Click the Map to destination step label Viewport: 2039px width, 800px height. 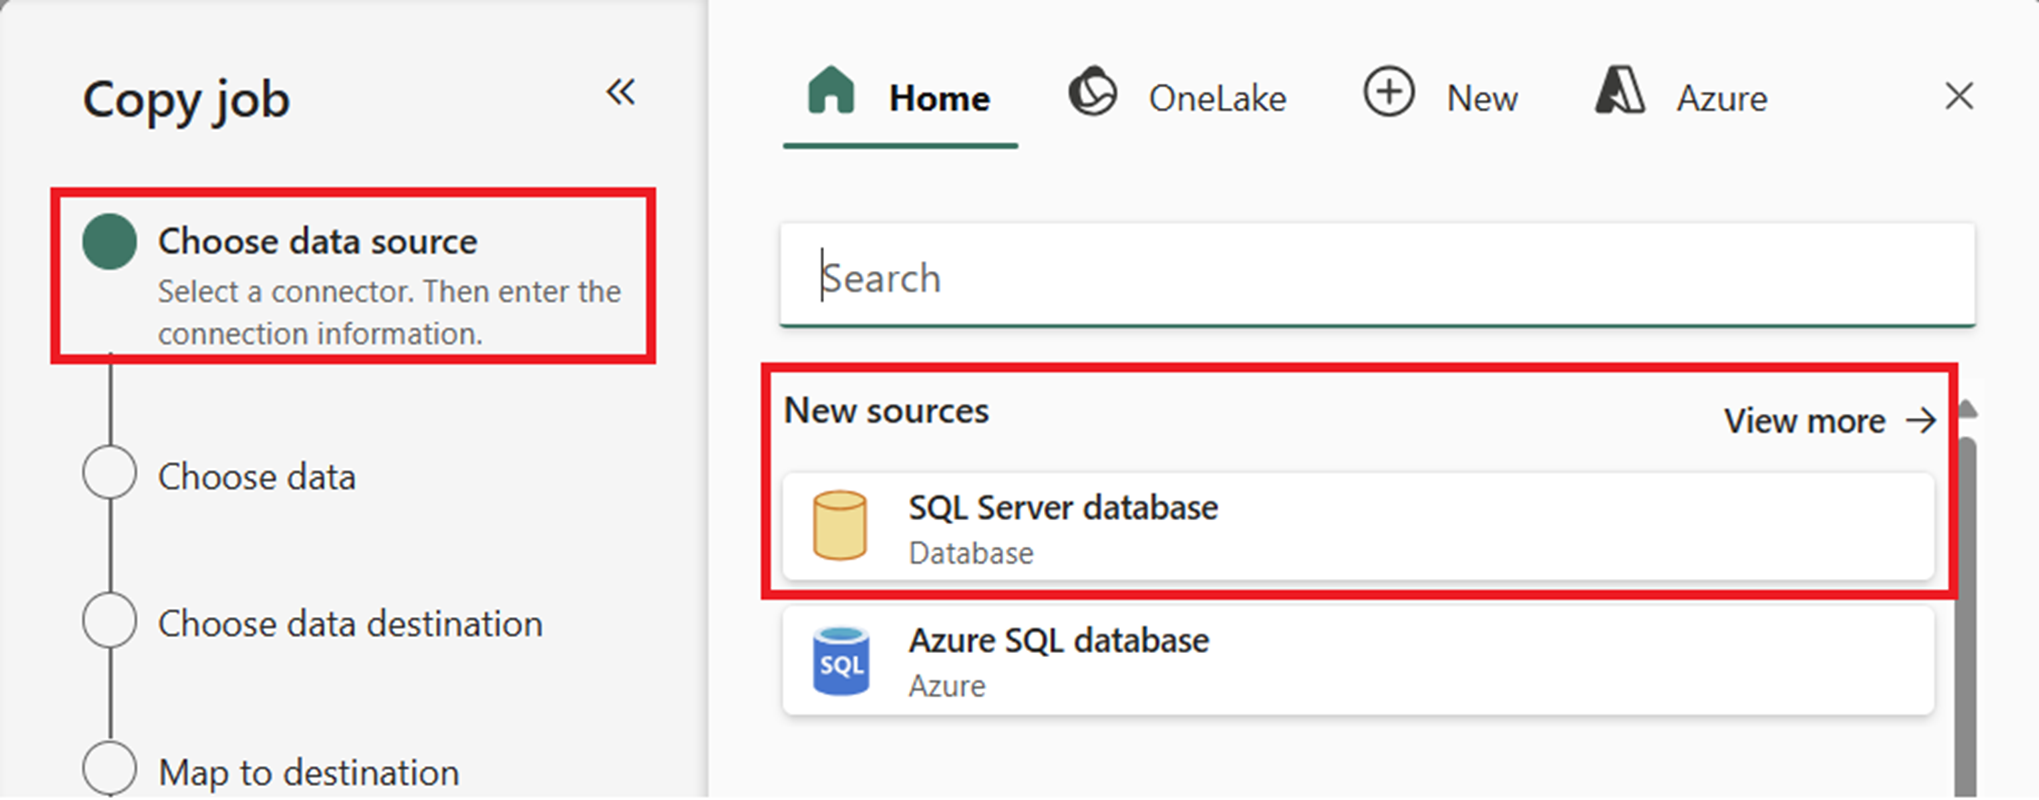coord(309,773)
